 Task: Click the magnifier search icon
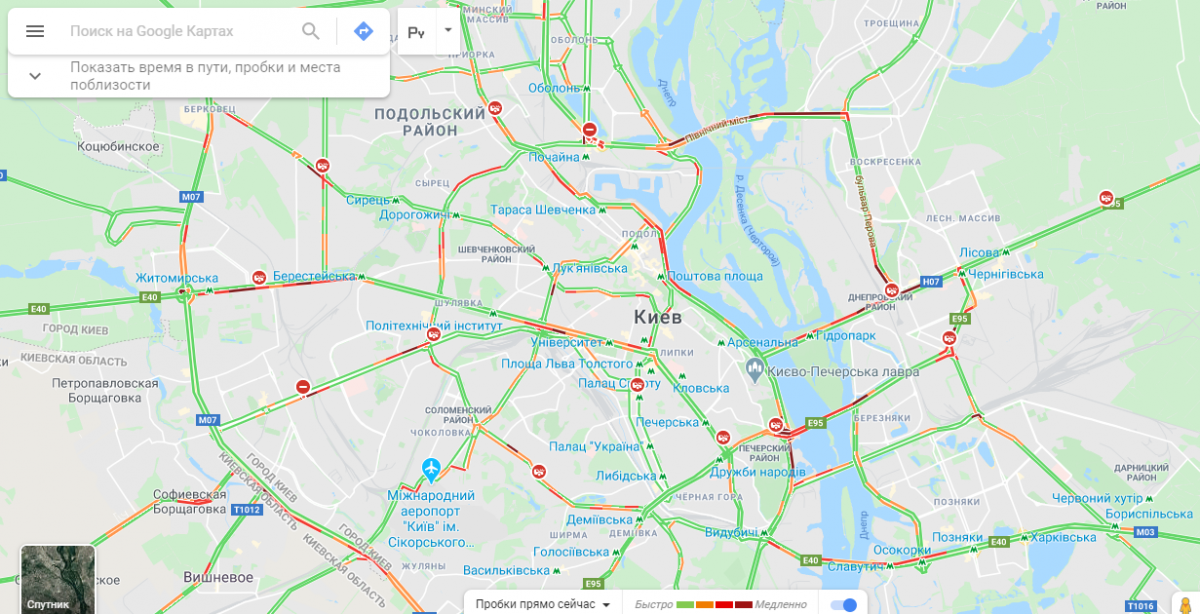311,31
